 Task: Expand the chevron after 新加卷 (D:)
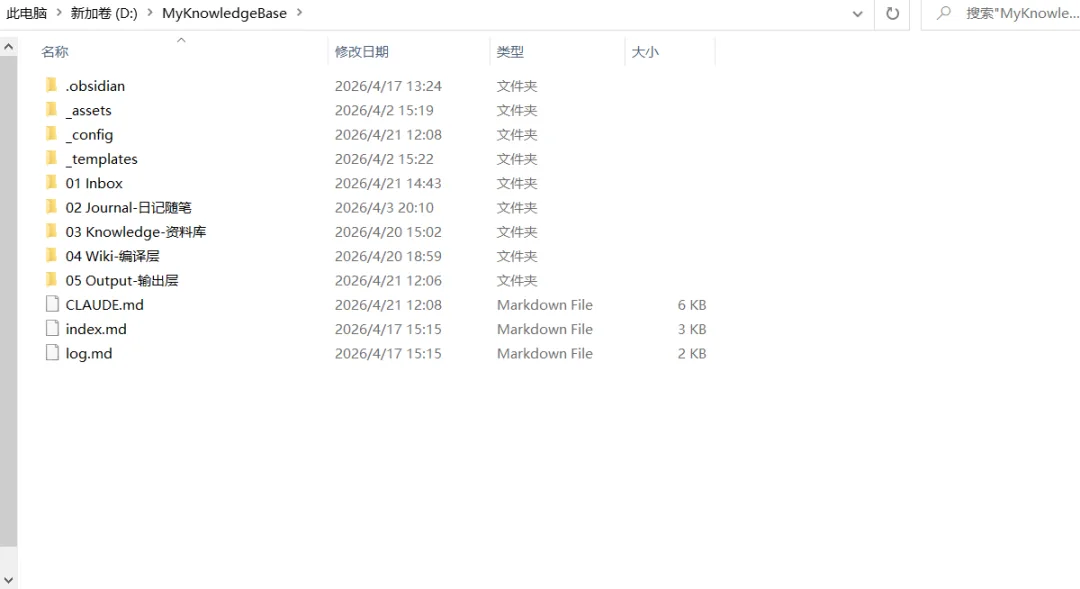149,12
